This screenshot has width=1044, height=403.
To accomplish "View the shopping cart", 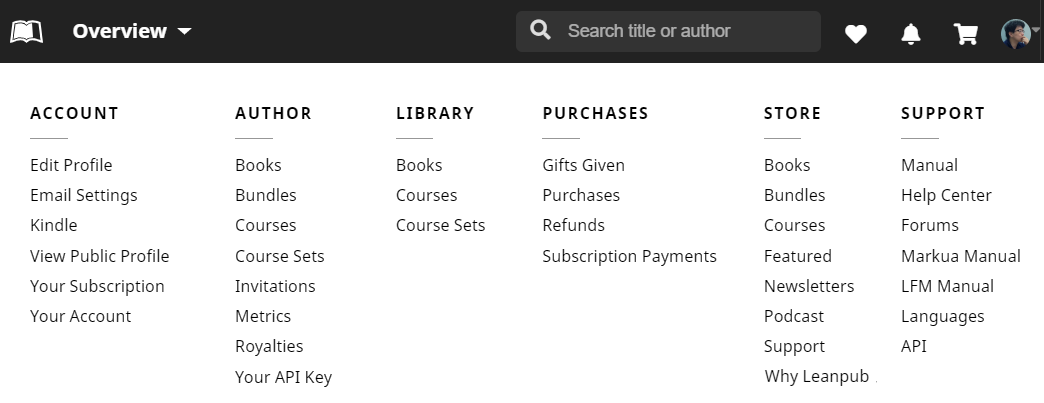I will click(966, 34).
